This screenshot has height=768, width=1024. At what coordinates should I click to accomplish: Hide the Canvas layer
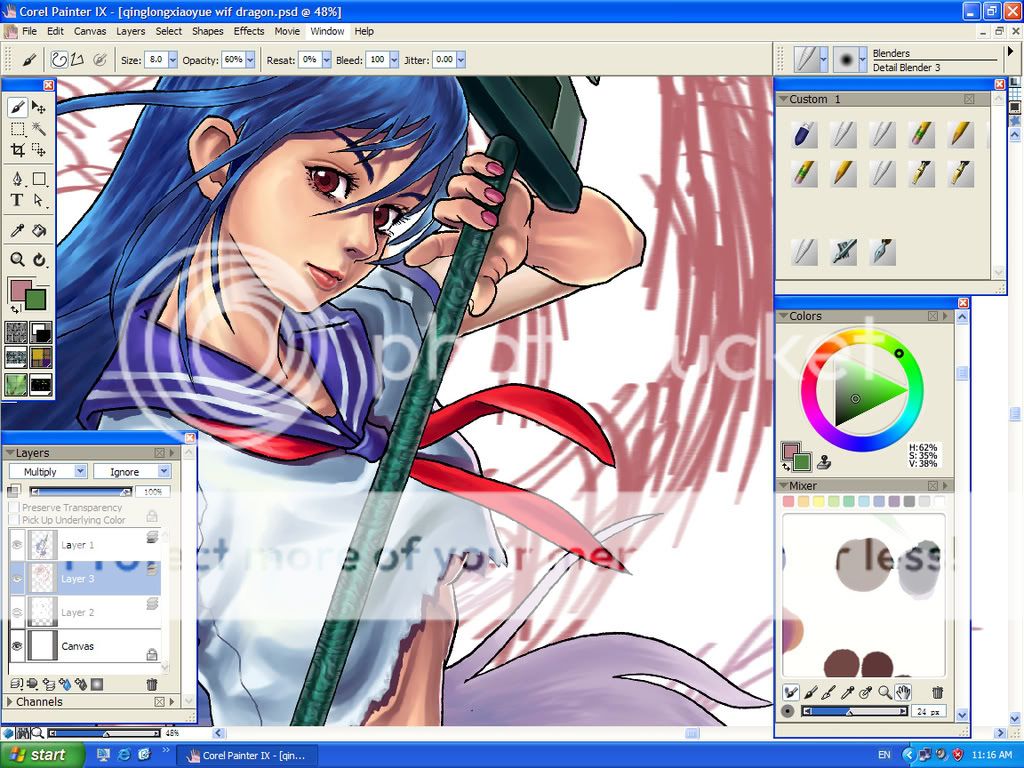pos(18,646)
